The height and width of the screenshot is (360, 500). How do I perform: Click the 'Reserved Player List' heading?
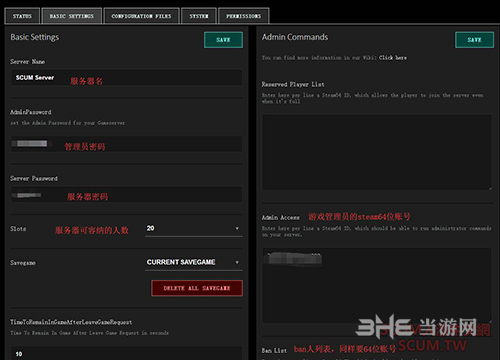pos(293,84)
